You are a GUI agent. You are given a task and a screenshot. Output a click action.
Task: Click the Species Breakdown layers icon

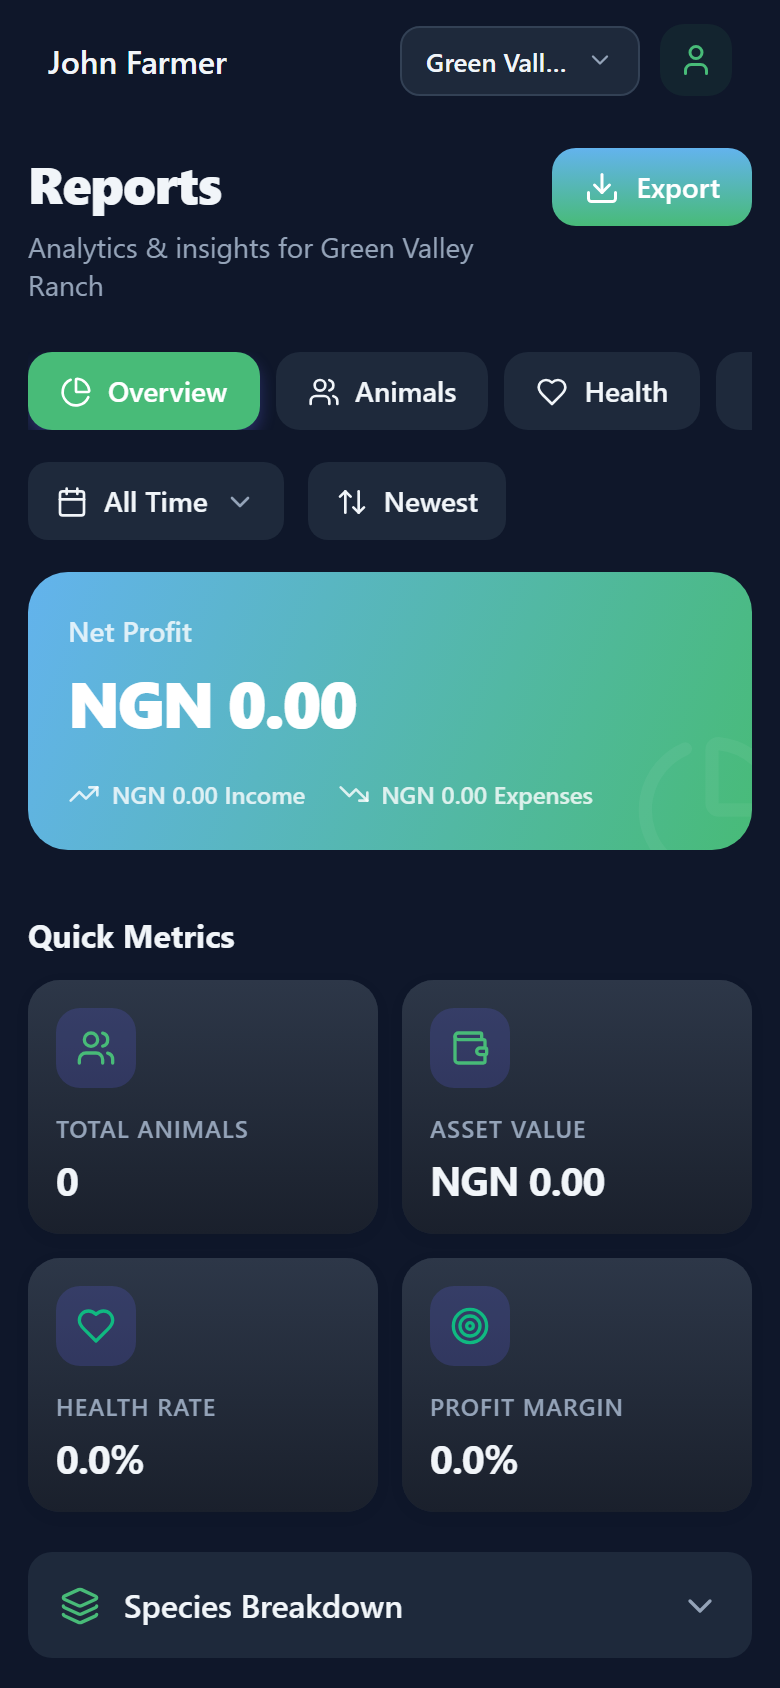coord(80,1606)
